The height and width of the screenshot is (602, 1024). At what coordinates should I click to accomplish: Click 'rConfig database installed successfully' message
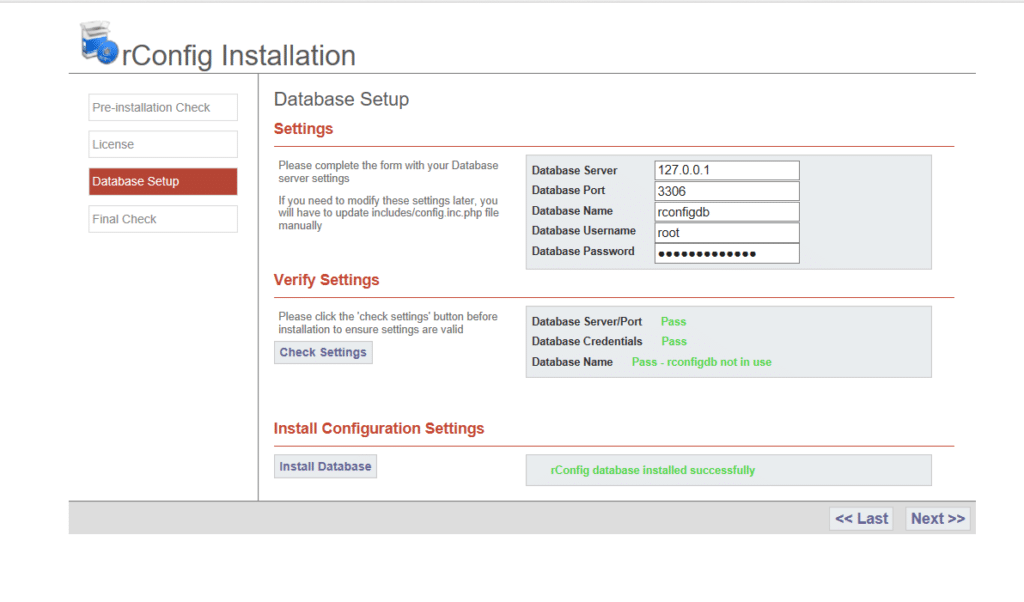pos(652,470)
